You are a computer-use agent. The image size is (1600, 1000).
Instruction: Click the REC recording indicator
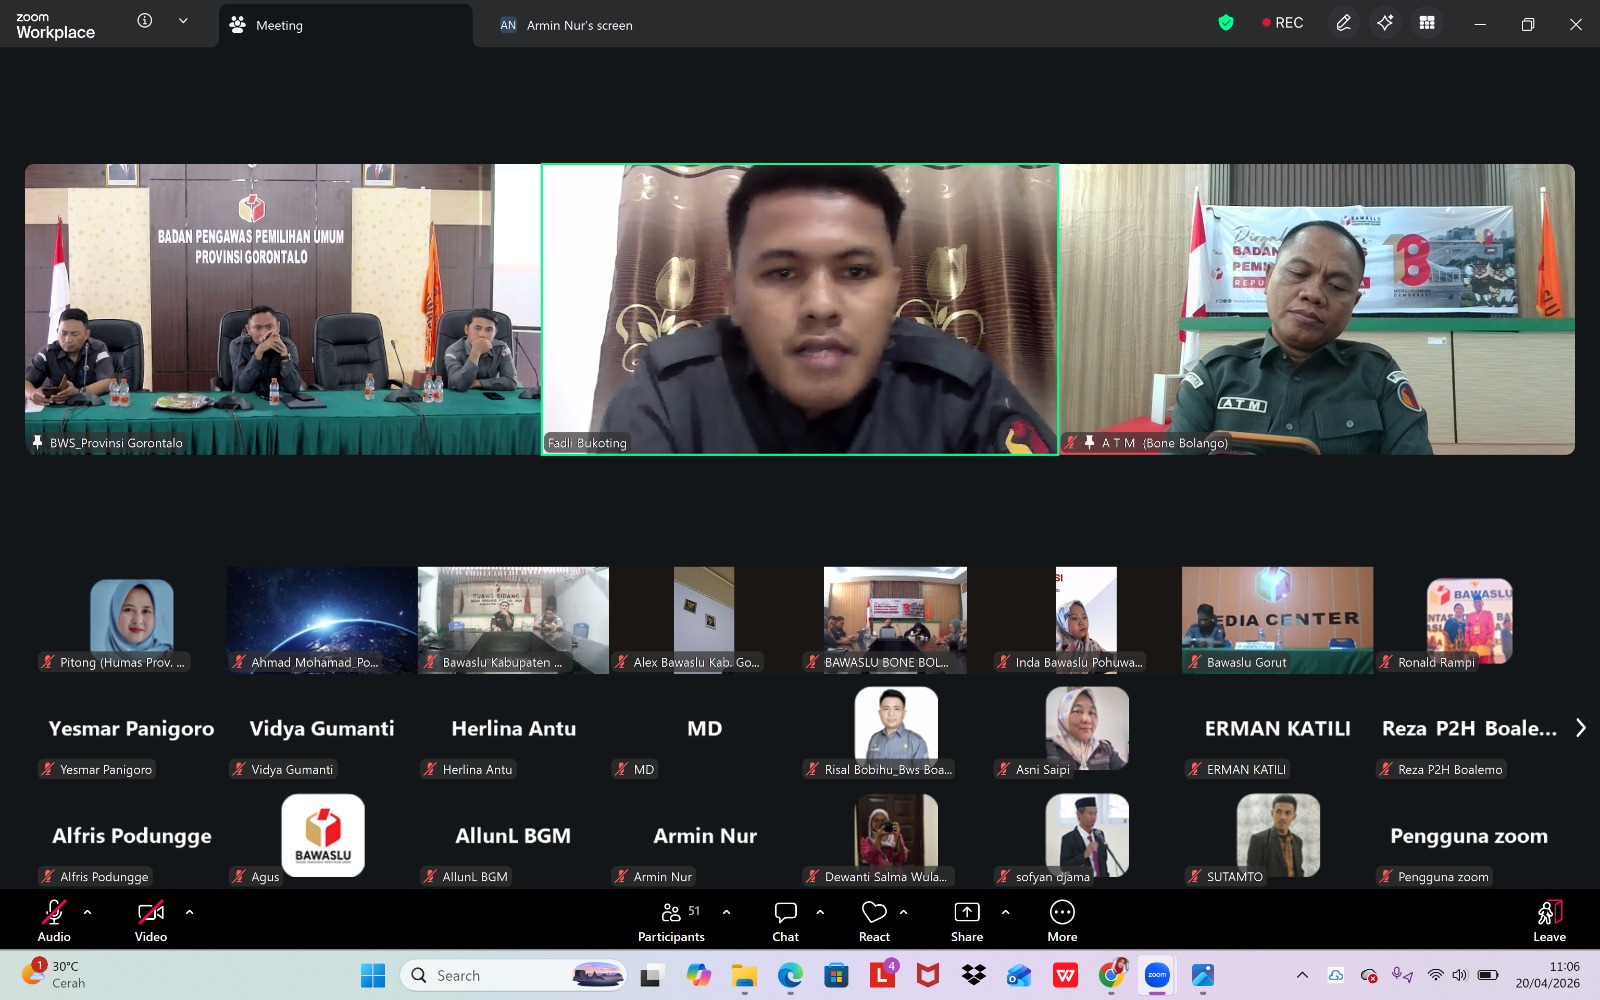click(x=1283, y=23)
